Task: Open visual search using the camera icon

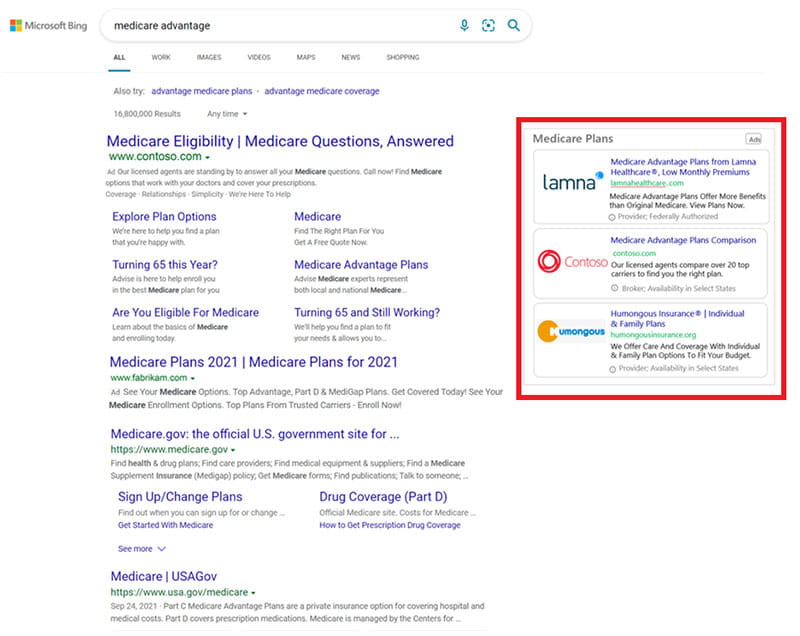Action: (x=488, y=25)
